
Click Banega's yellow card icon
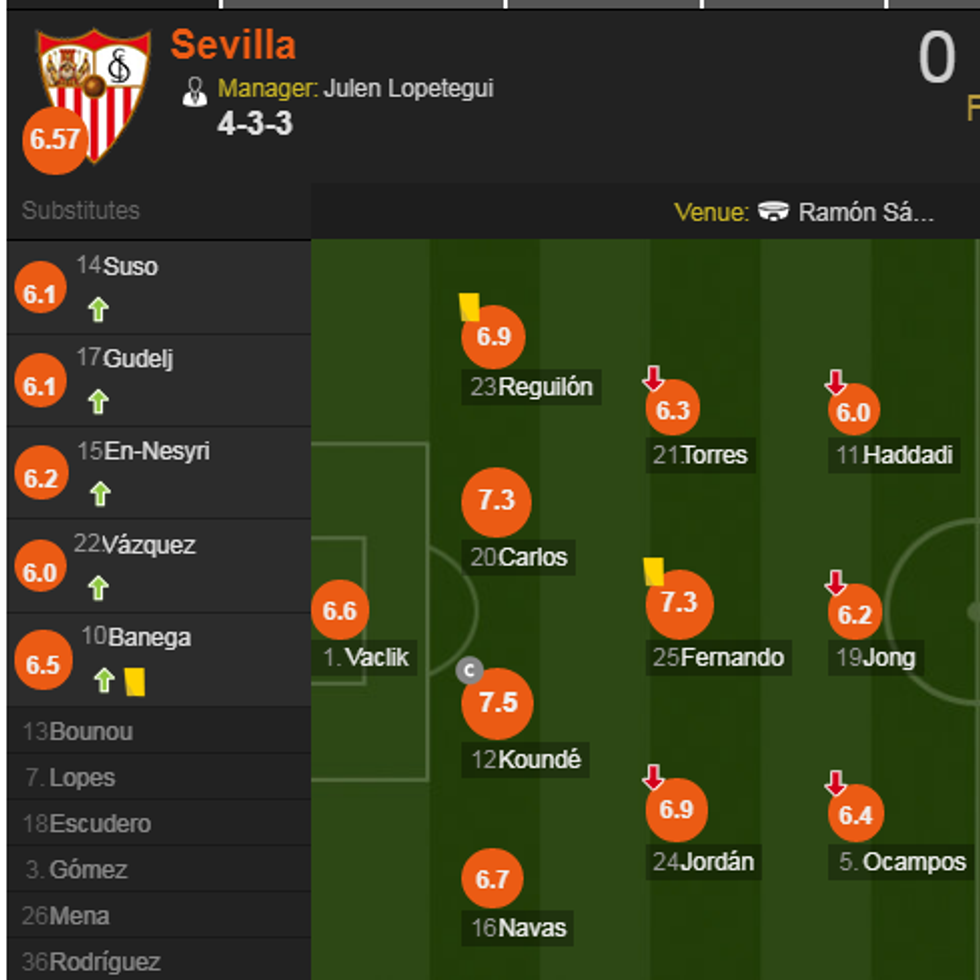coord(135,682)
